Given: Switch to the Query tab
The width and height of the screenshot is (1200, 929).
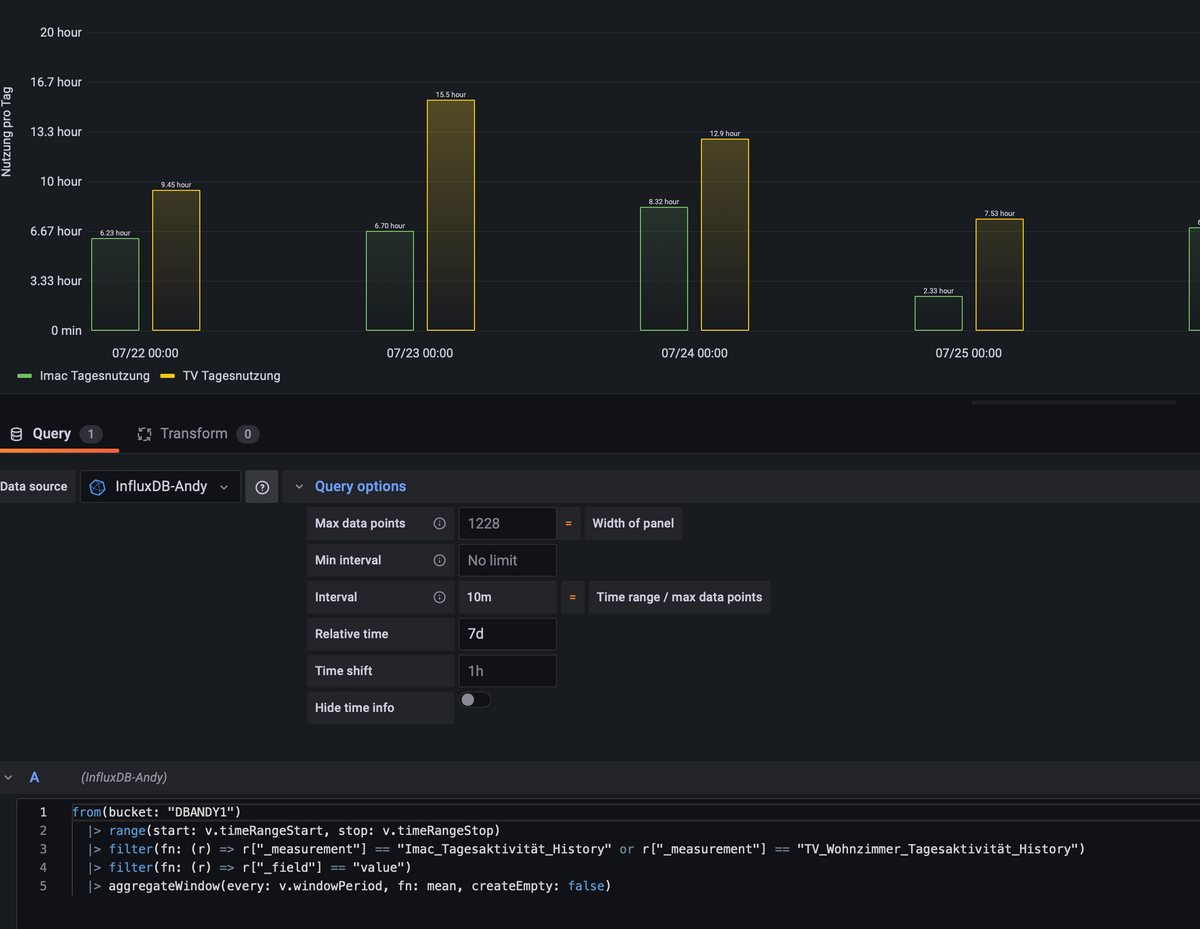Looking at the screenshot, I should pos(51,434).
